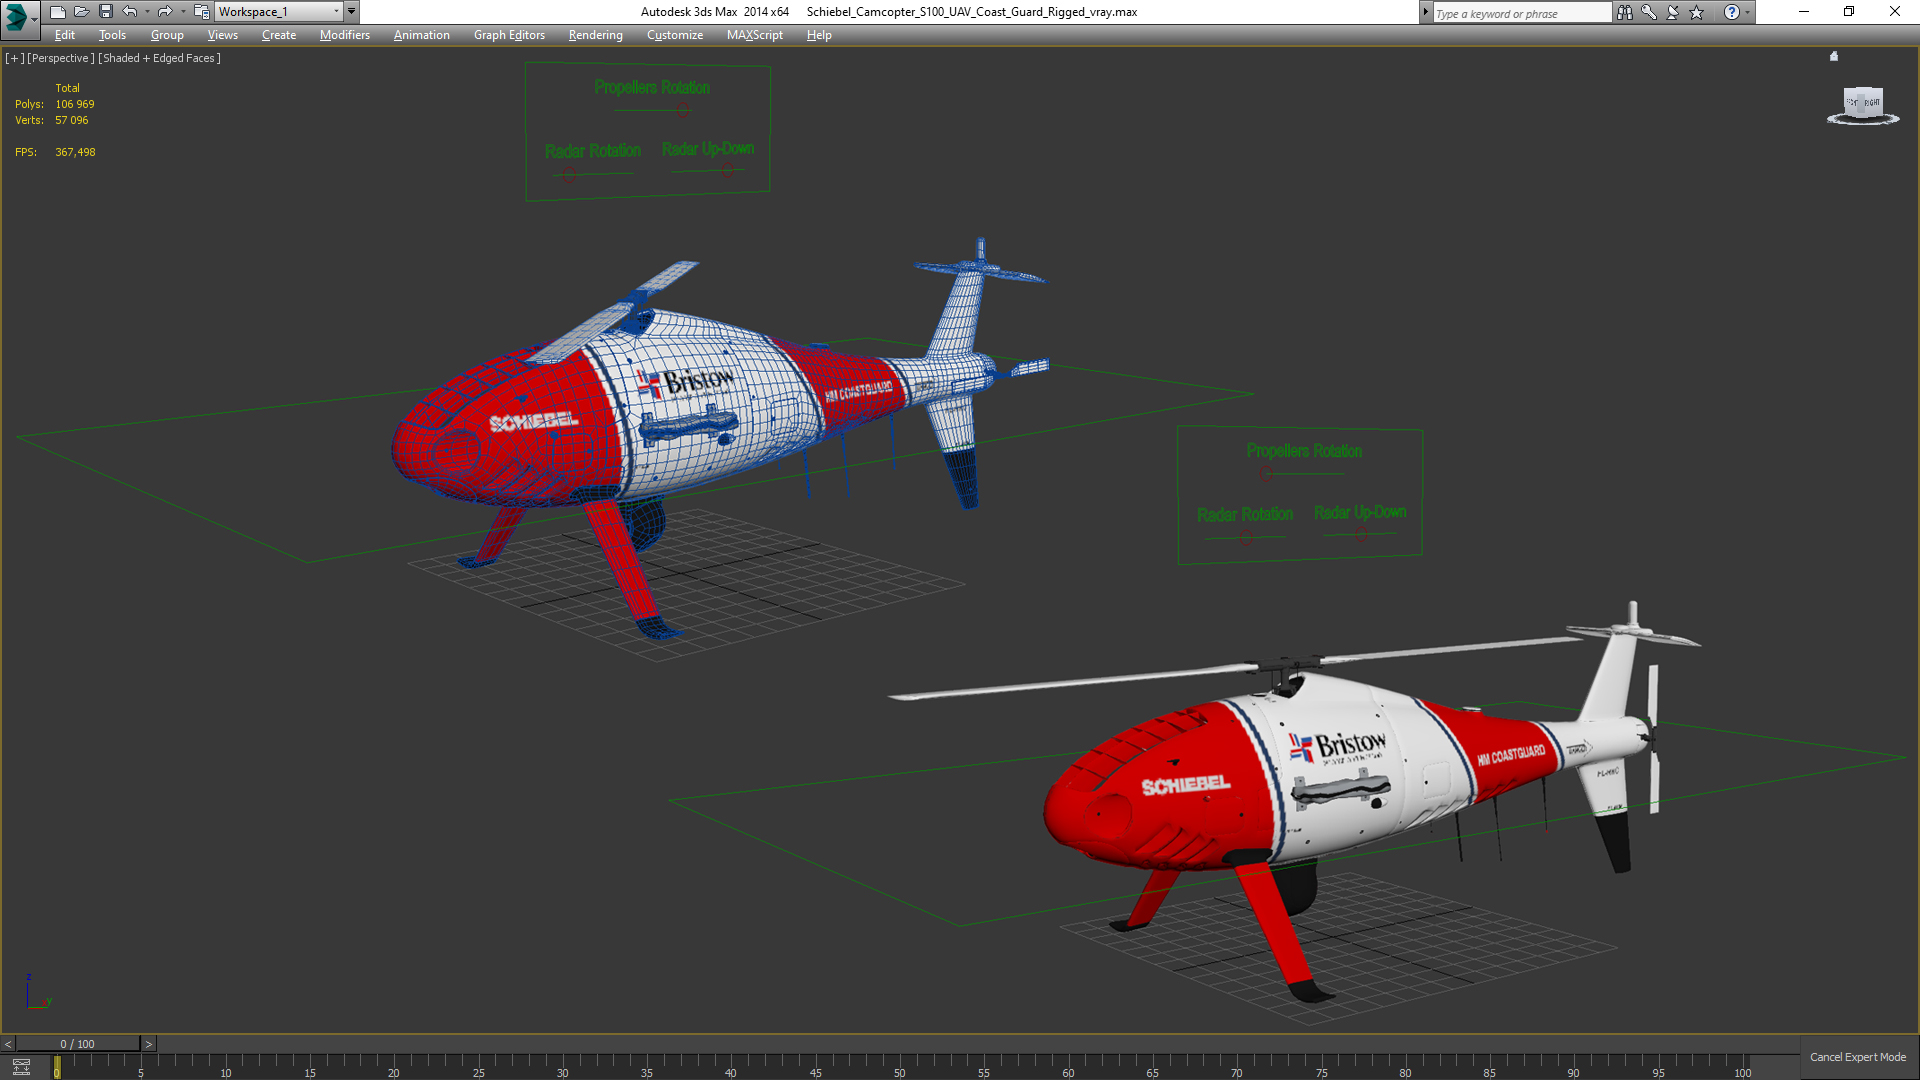1920x1080 pixels.
Task: Click the Redo arrow icon
Action: [x=165, y=12]
